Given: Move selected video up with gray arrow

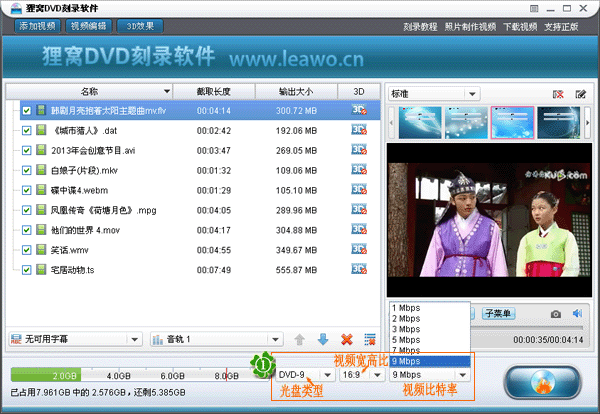Looking at the screenshot, I should 300,339.
